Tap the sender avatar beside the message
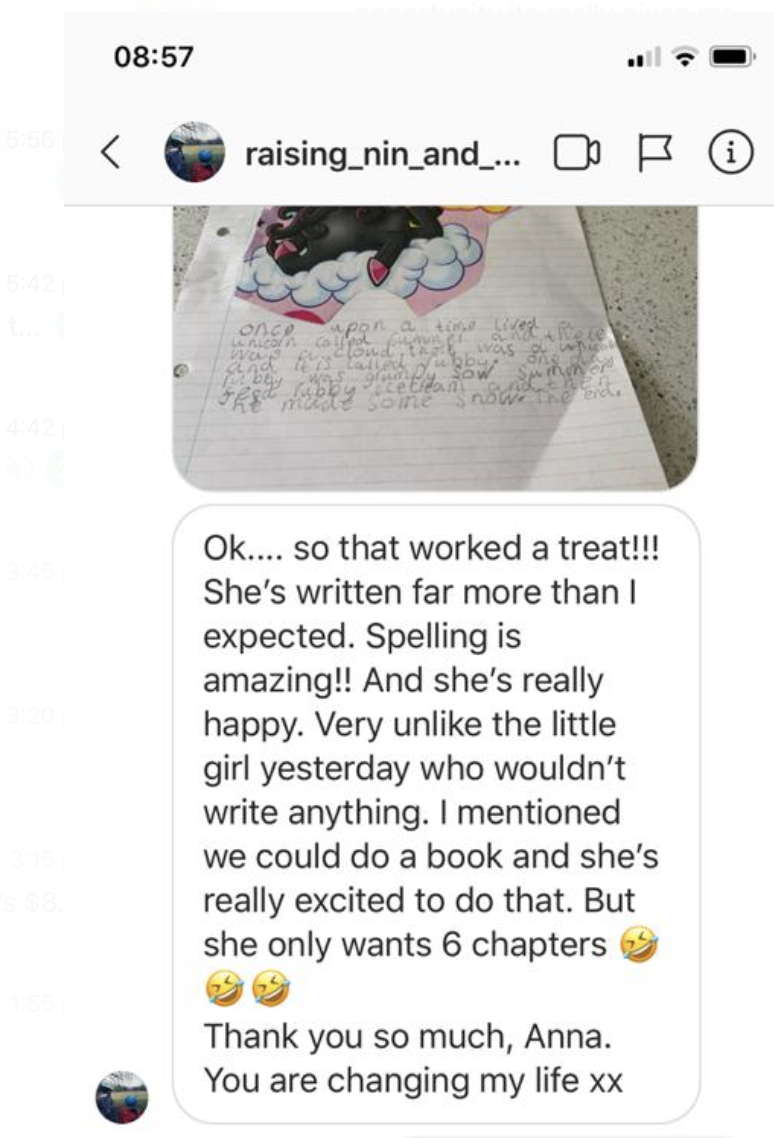774x1138 pixels. point(122,1097)
